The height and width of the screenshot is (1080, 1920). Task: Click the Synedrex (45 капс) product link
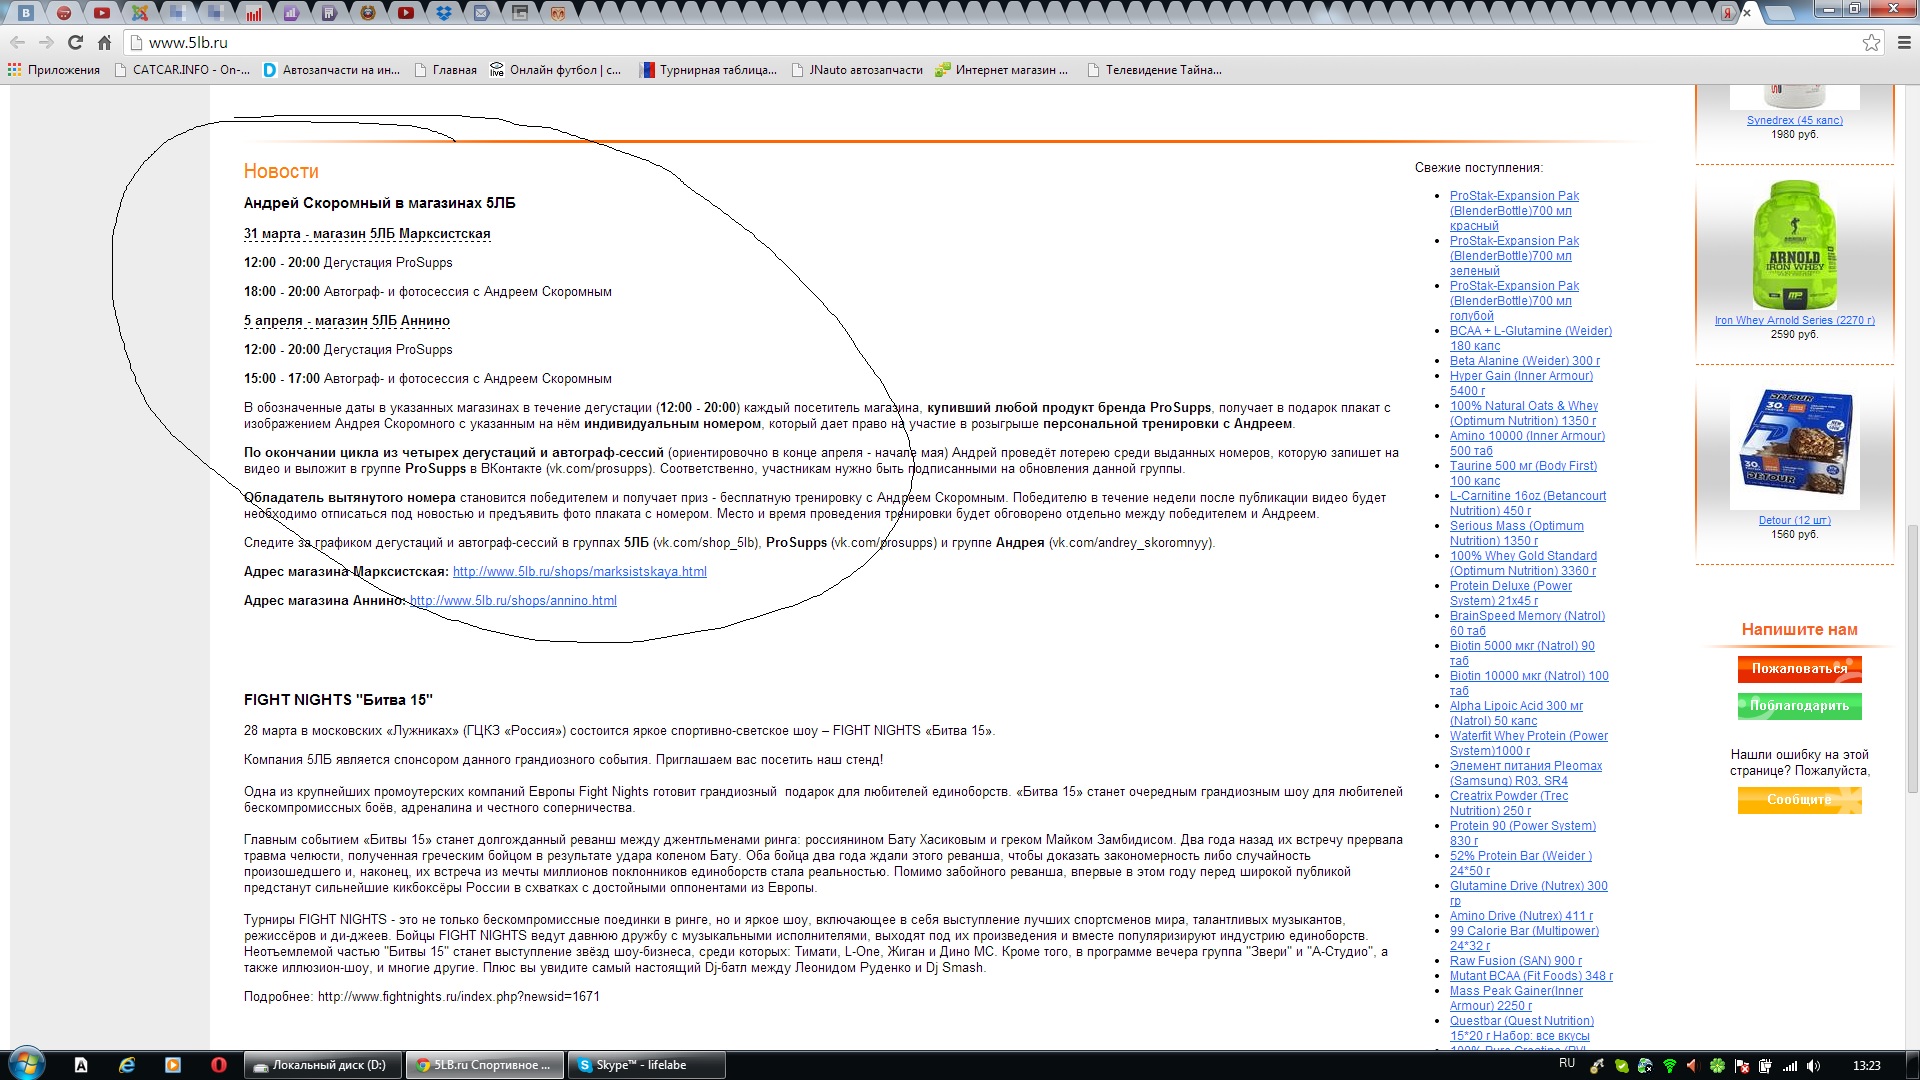tap(1794, 120)
